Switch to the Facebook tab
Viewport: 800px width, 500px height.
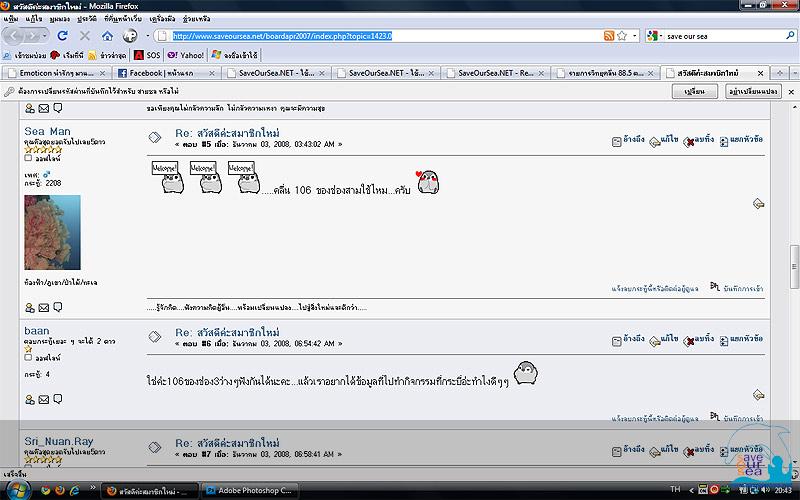[165, 73]
